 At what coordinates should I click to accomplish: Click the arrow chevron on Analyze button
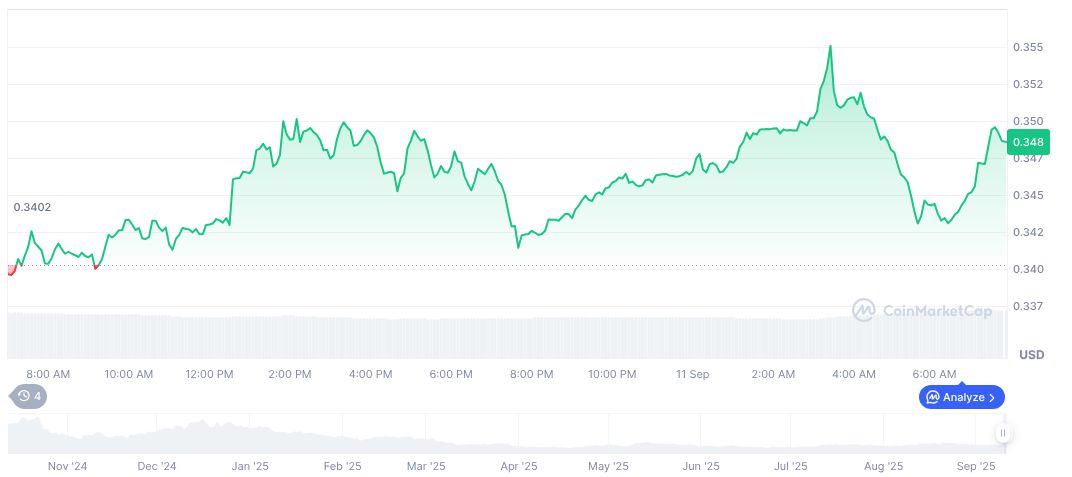tap(992, 397)
